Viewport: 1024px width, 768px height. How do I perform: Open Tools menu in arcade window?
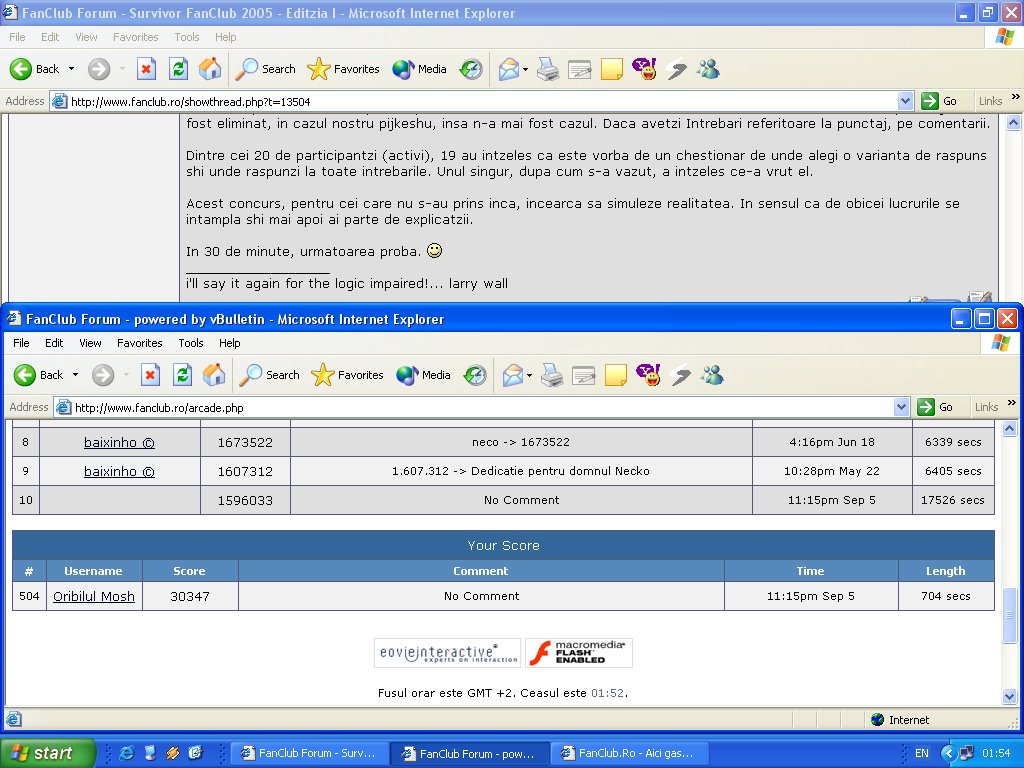(x=191, y=343)
